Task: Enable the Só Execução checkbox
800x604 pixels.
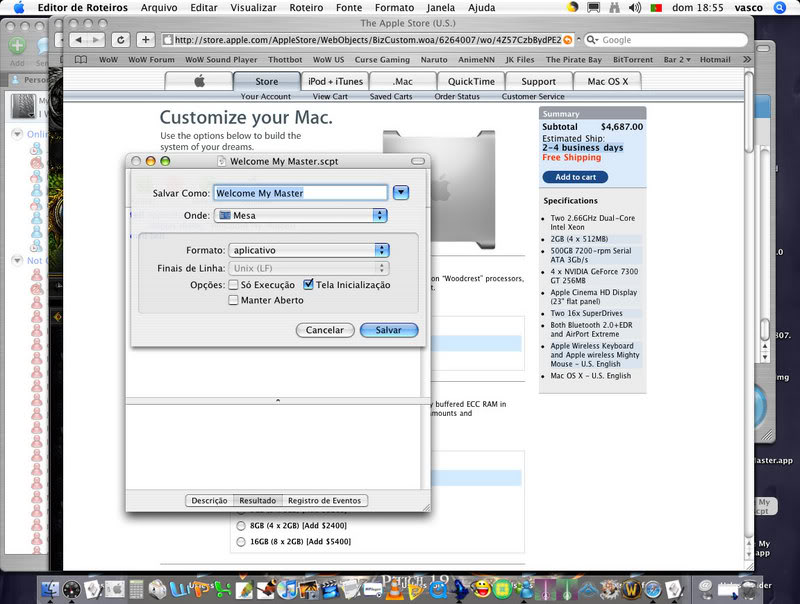Action: coord(233,285)
